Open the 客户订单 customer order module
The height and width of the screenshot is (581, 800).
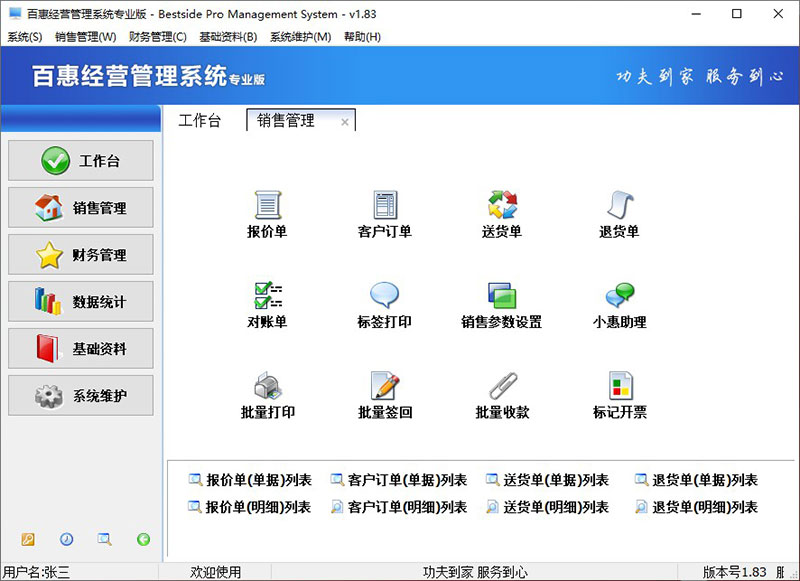(385, 214)
